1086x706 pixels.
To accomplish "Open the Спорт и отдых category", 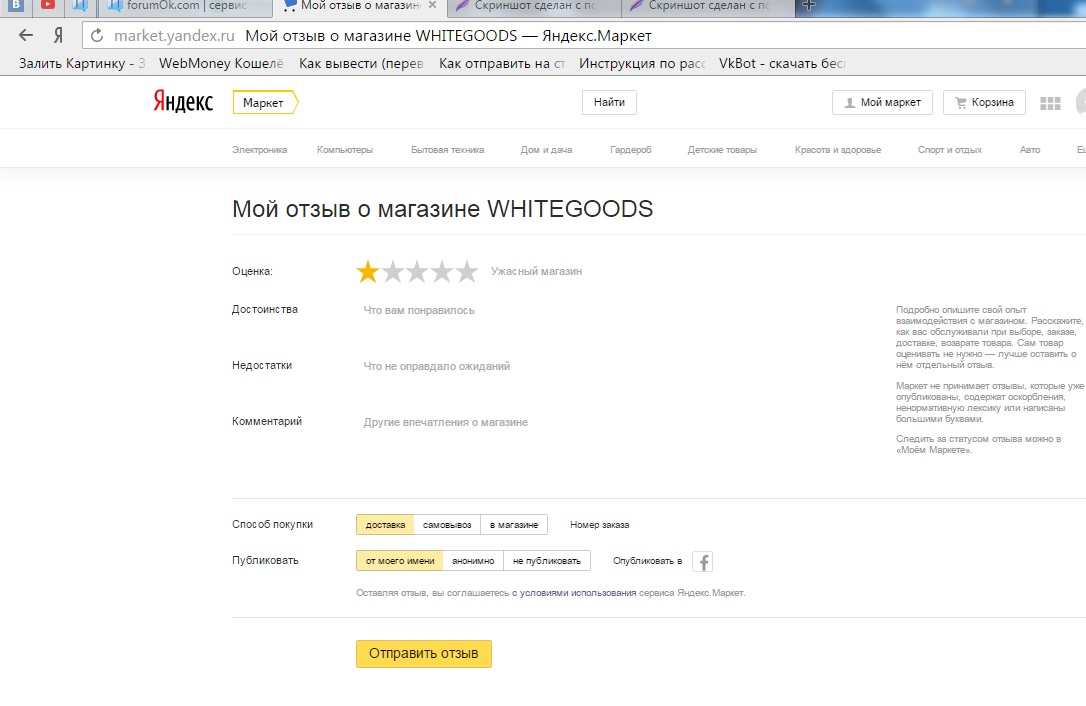I will pos(950,150).
